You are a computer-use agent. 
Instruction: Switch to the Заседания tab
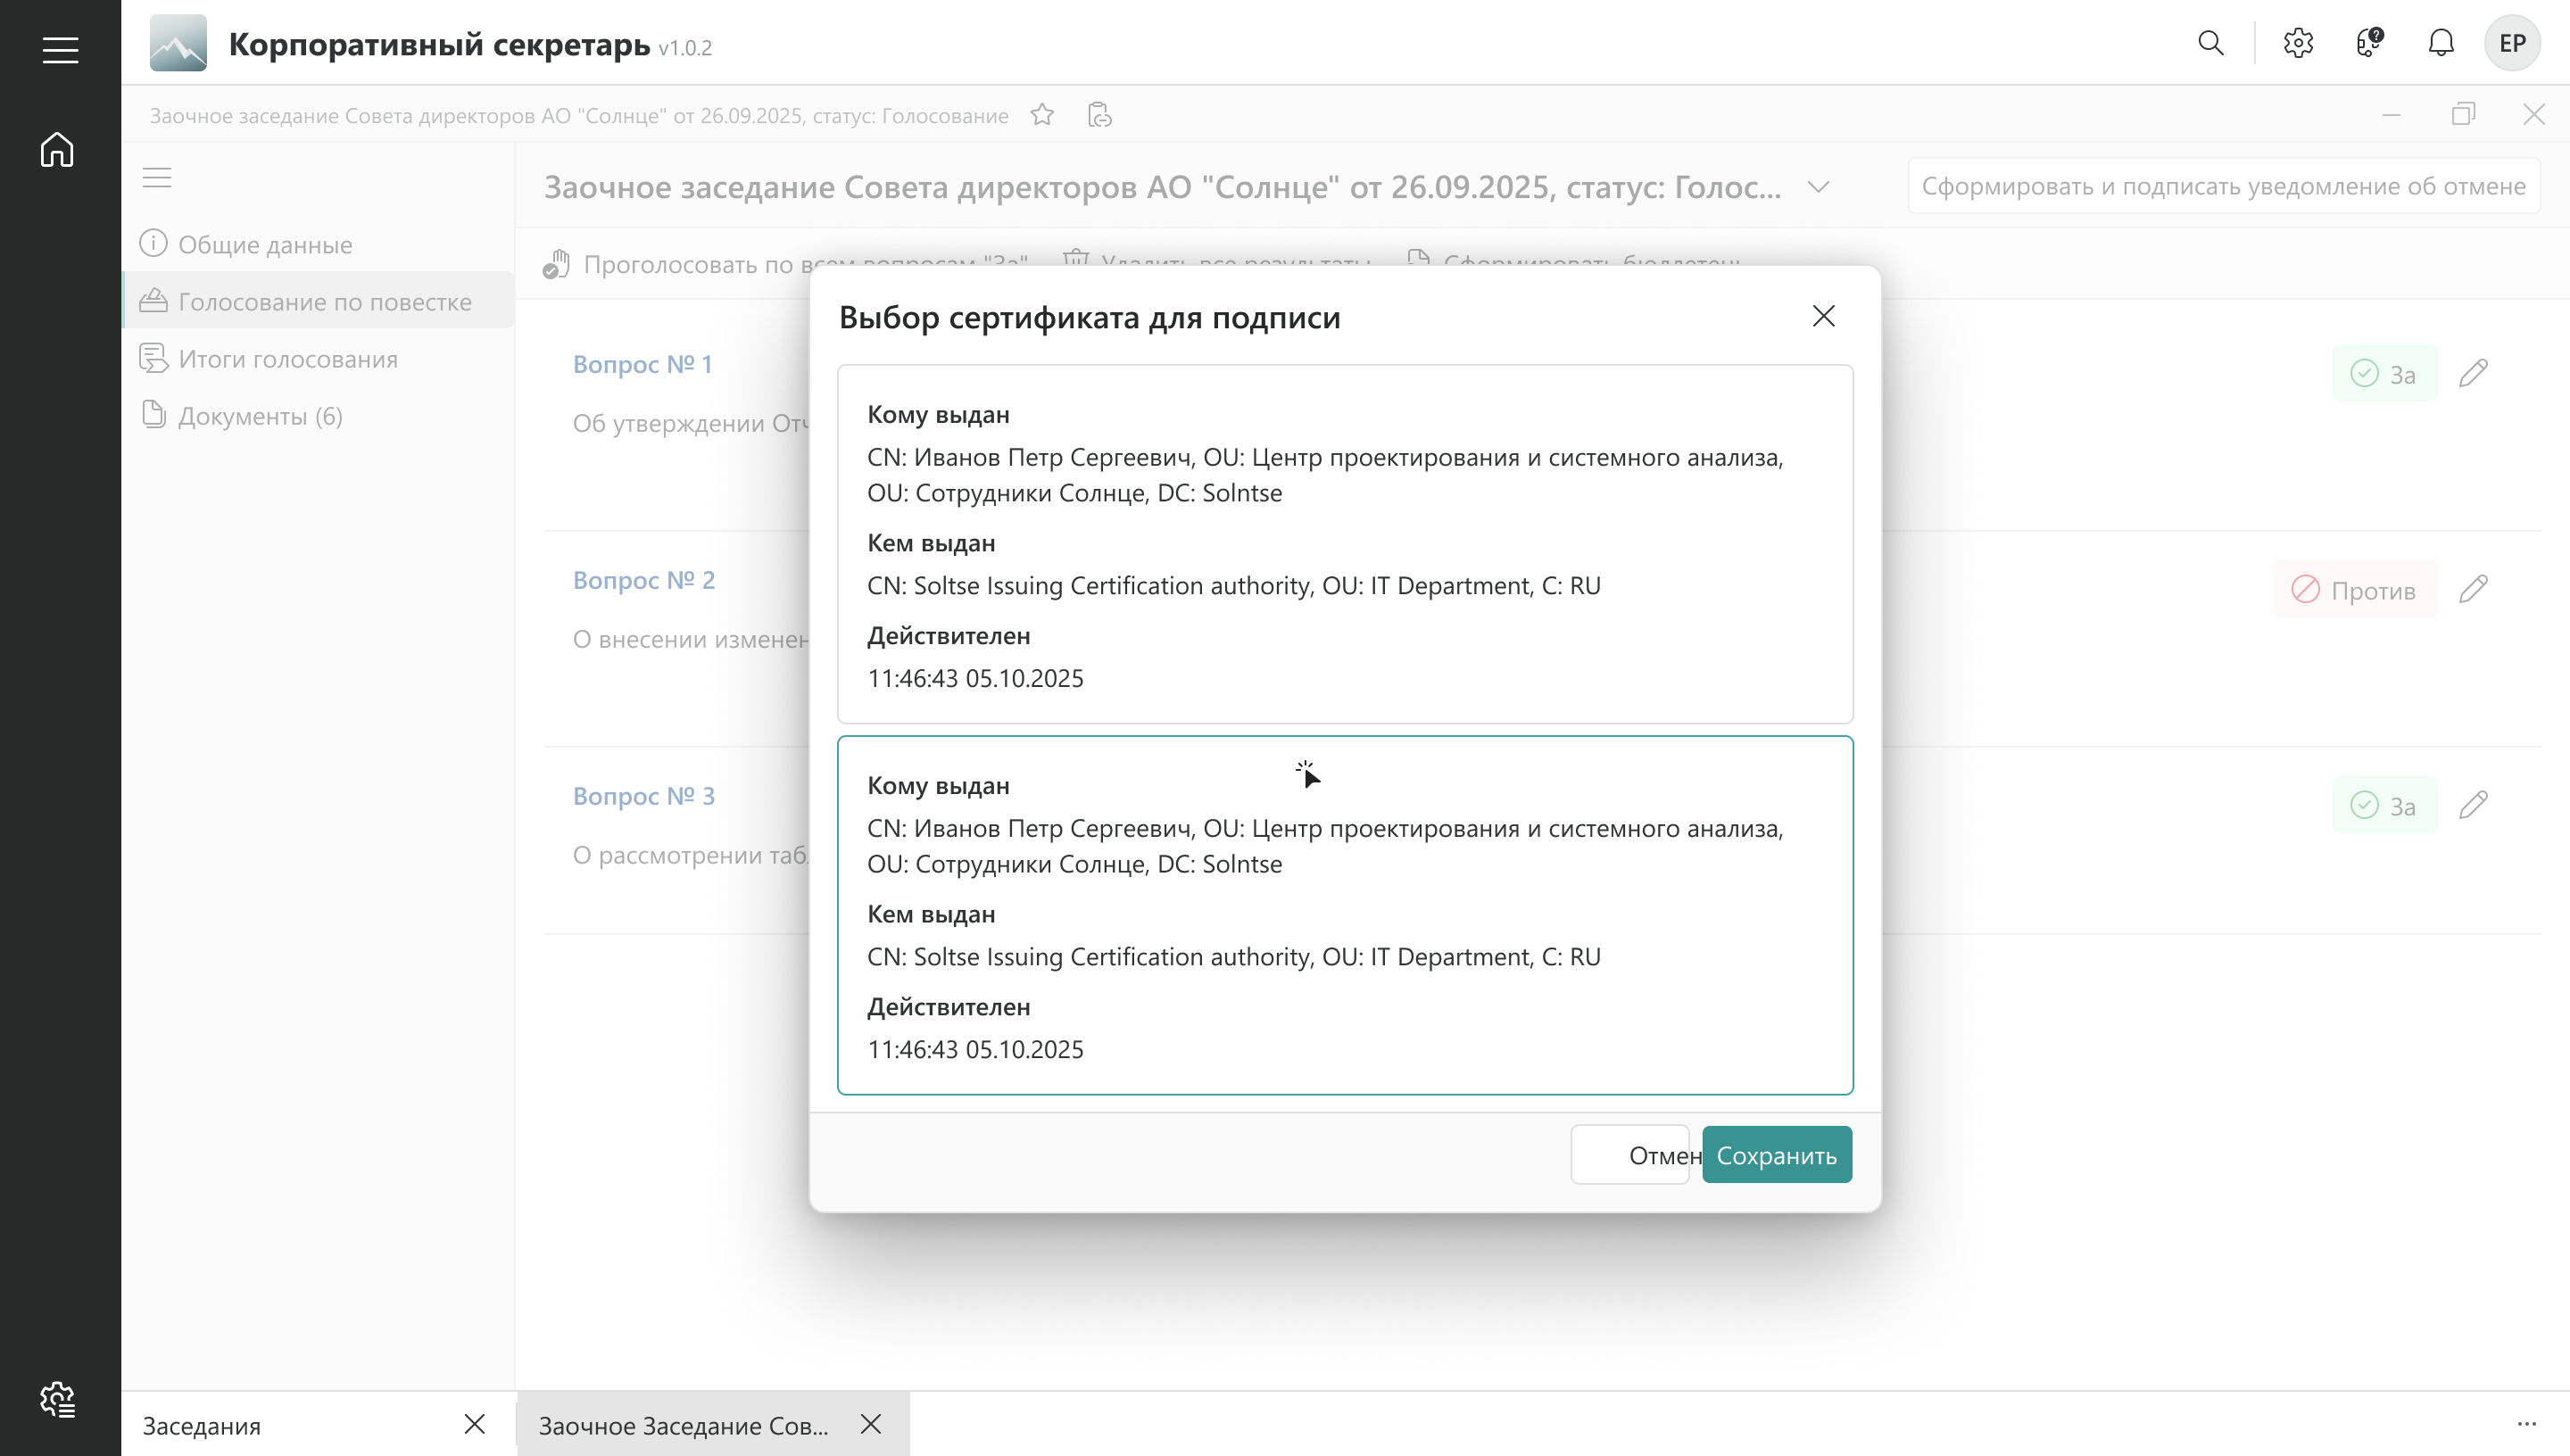pos(202,1425)
